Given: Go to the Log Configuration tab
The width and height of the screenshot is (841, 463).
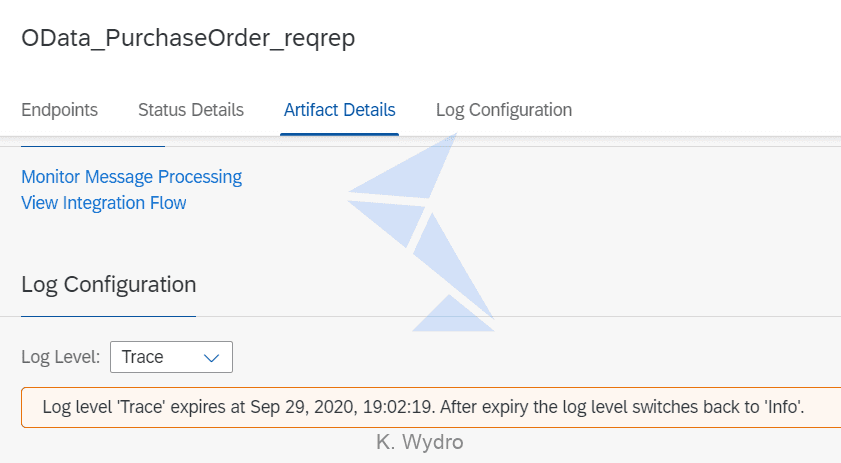Looking at the screenshot, I should point(504,110).
